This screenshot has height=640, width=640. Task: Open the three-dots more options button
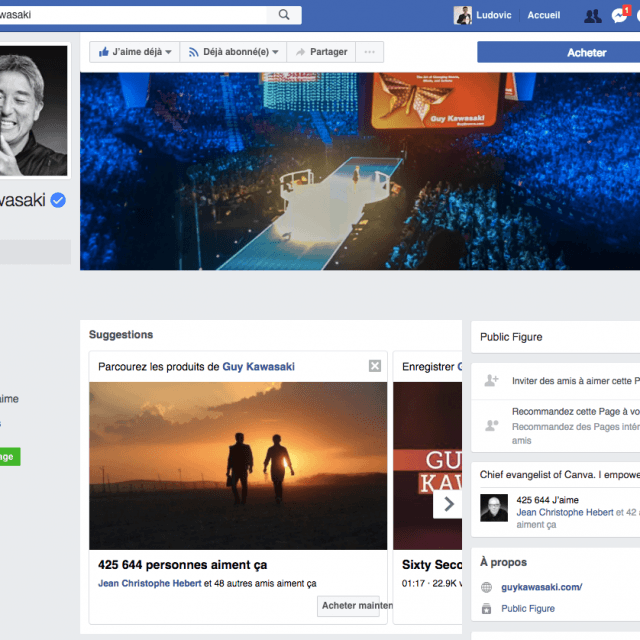pyautogui.click(x=369, y=52)
